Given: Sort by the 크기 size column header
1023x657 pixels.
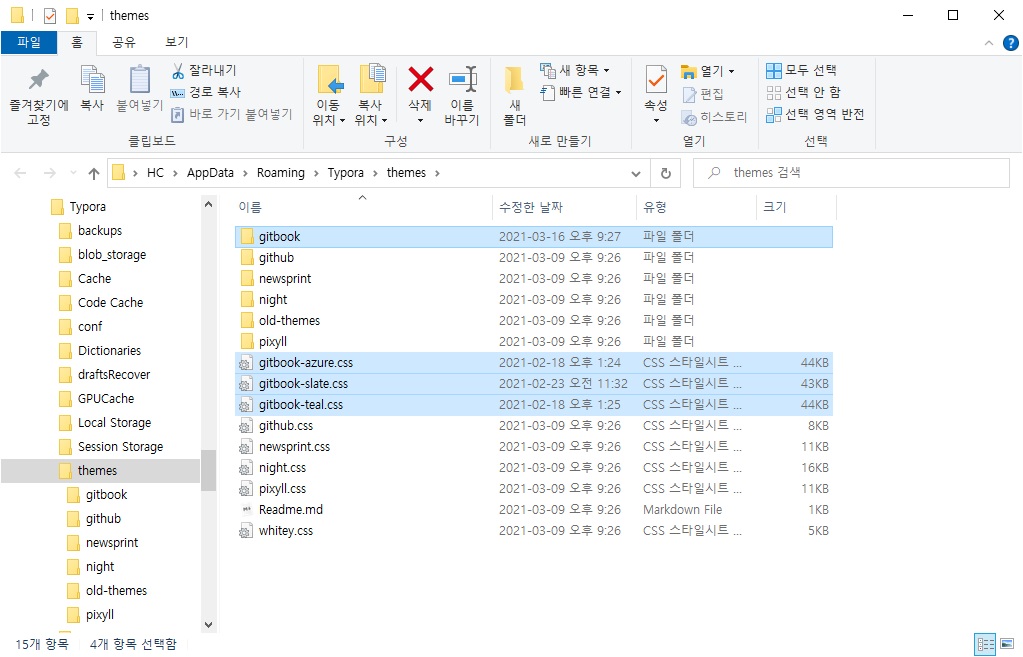Looking at the screenshot, I should (796, 207).
